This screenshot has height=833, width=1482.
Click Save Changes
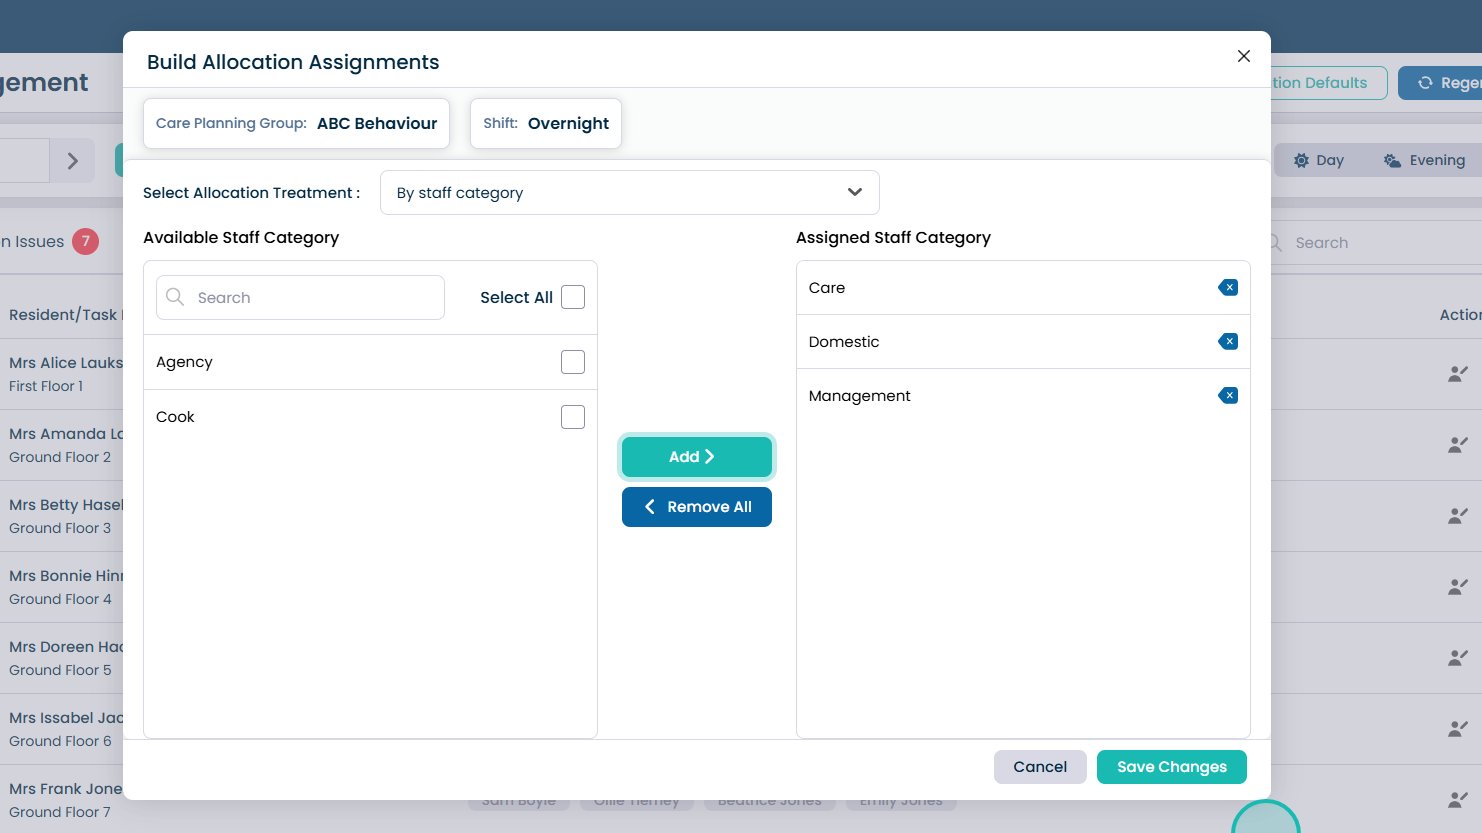click(1171, 767)
